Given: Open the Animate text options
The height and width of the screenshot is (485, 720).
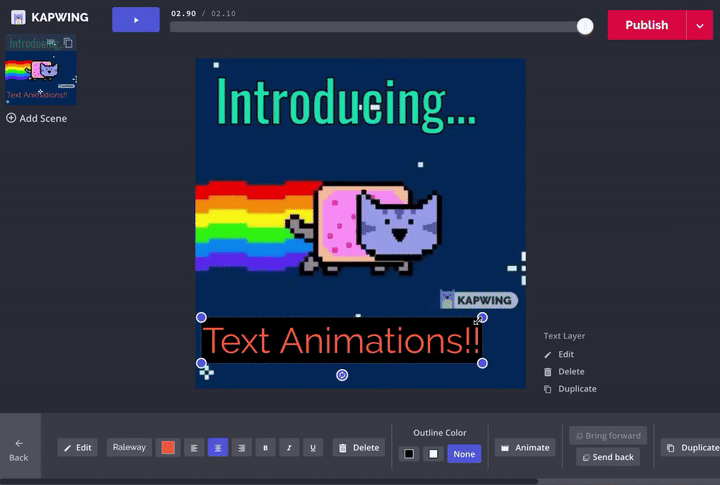Looking at the screenshot, I should pyautogui.click(x=525, y=448).
